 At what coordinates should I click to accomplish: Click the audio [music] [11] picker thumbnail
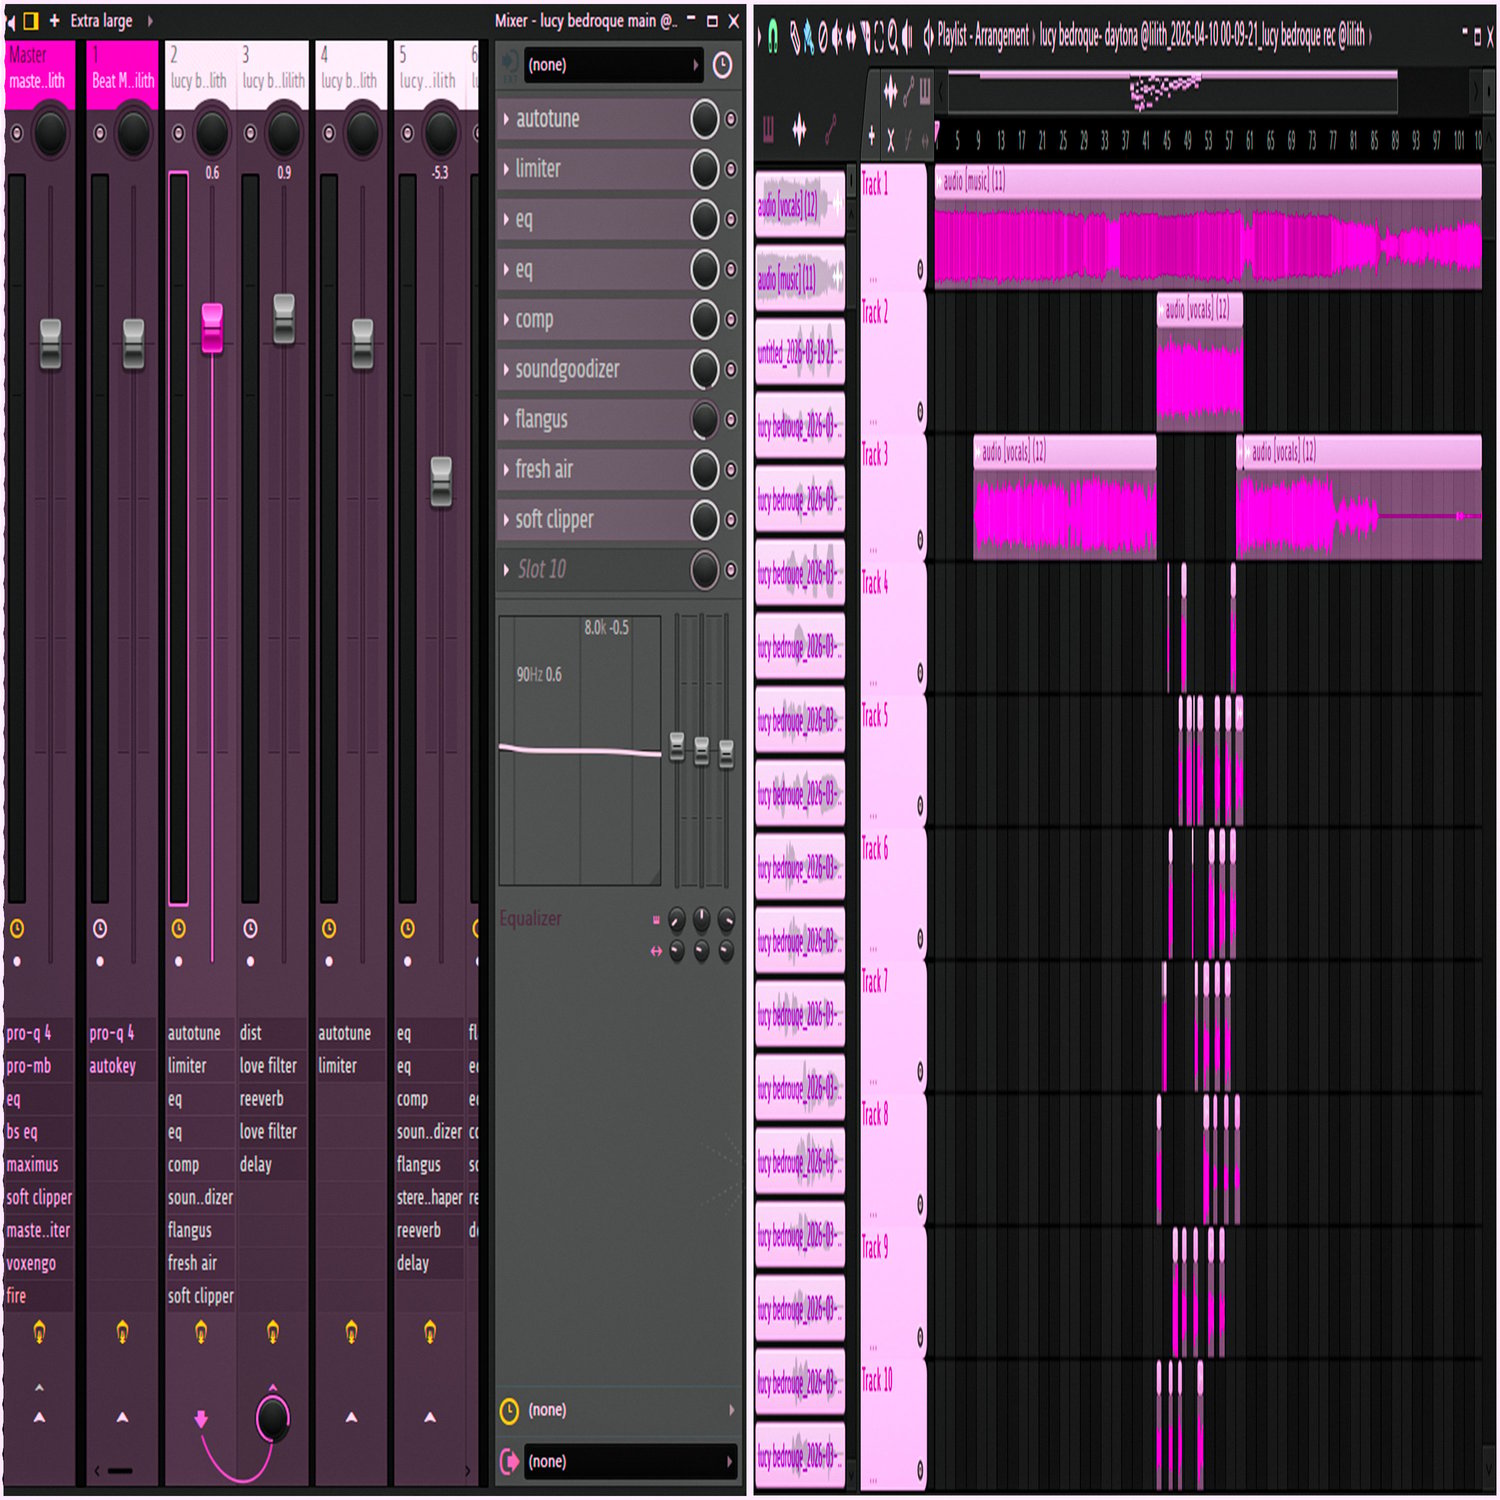(x=800, y=279)
